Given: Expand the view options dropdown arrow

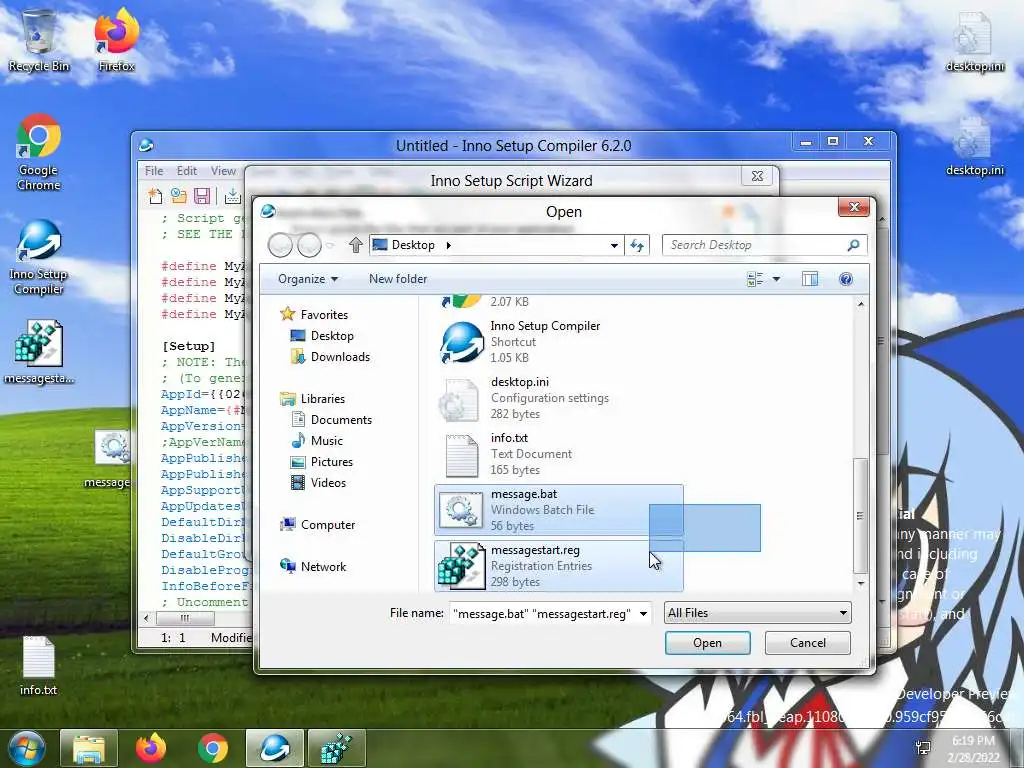Looking at the screenshot, I should [776, 279].
